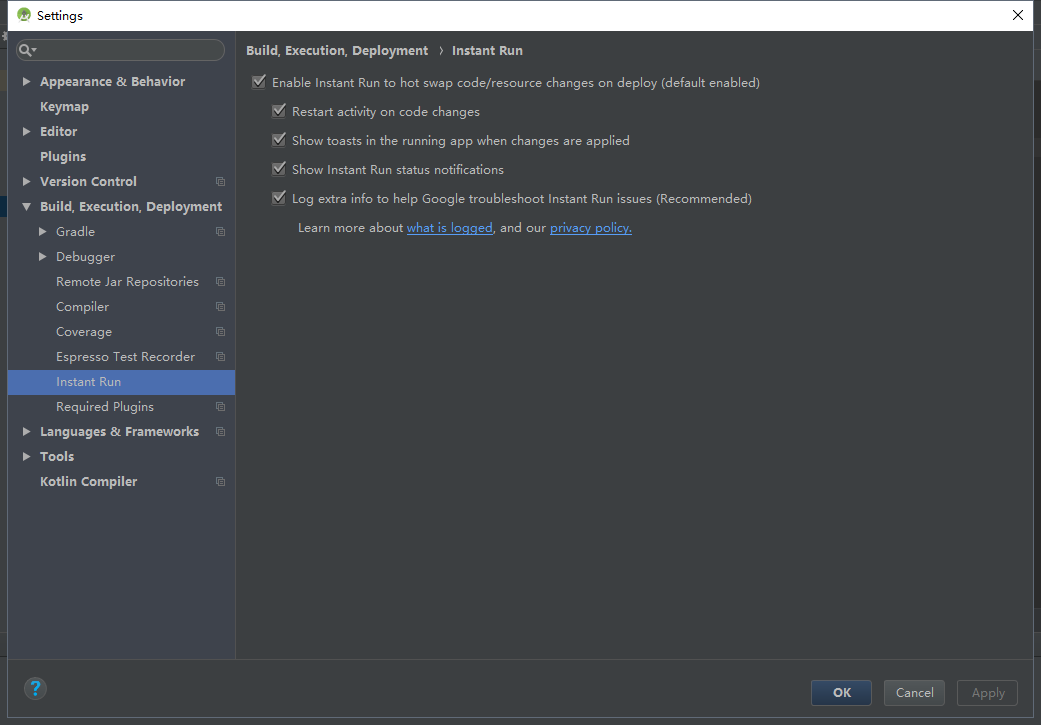Select the Compiler settings item
1041x725 pixels.
82,307
